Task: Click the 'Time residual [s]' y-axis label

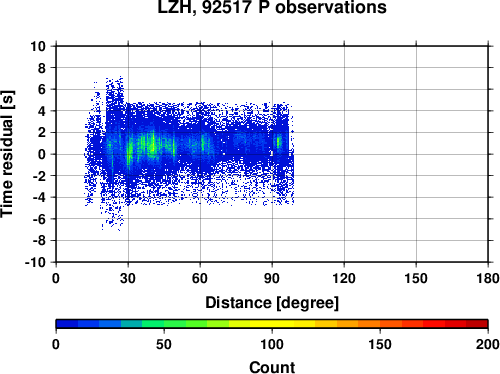Action: [x=7, y=154]
